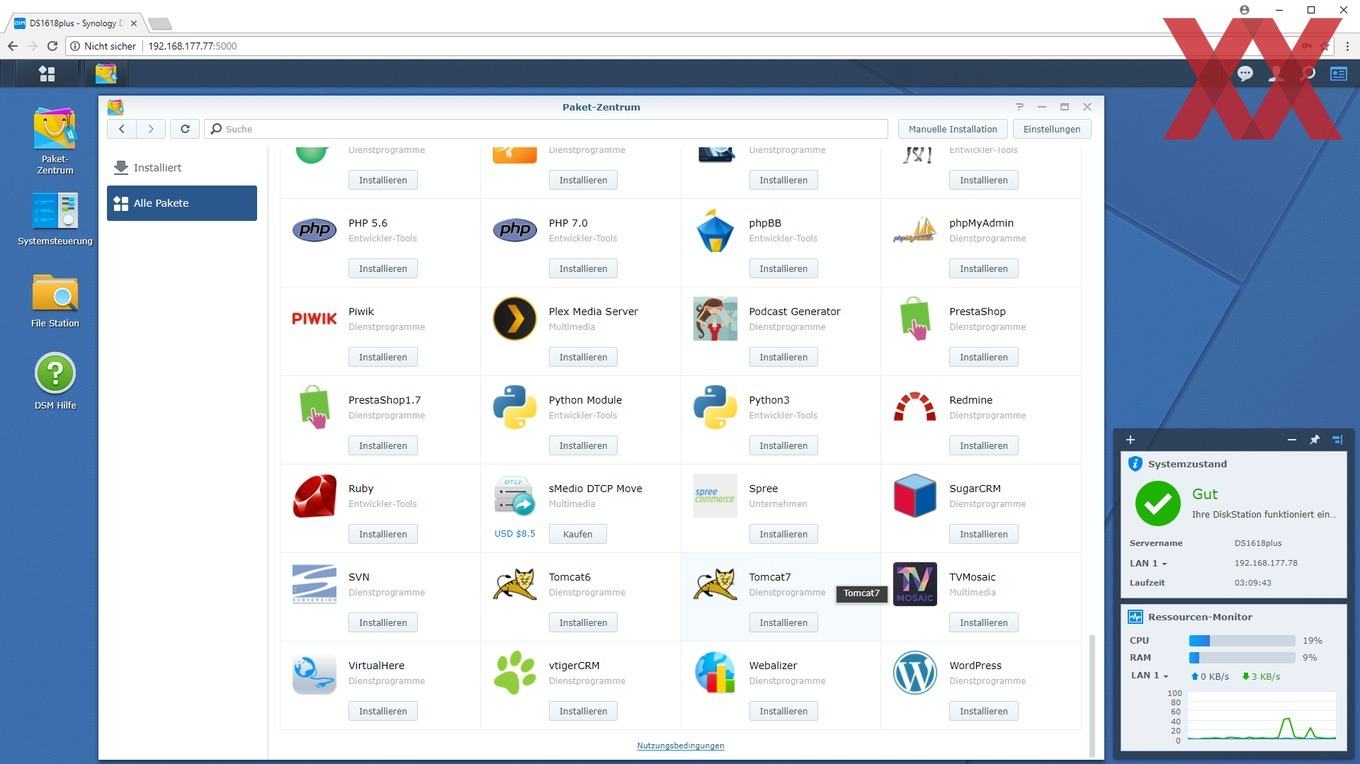Click the Spree package name
This screenshot has width=1360, height=764.
click(763, 489)
